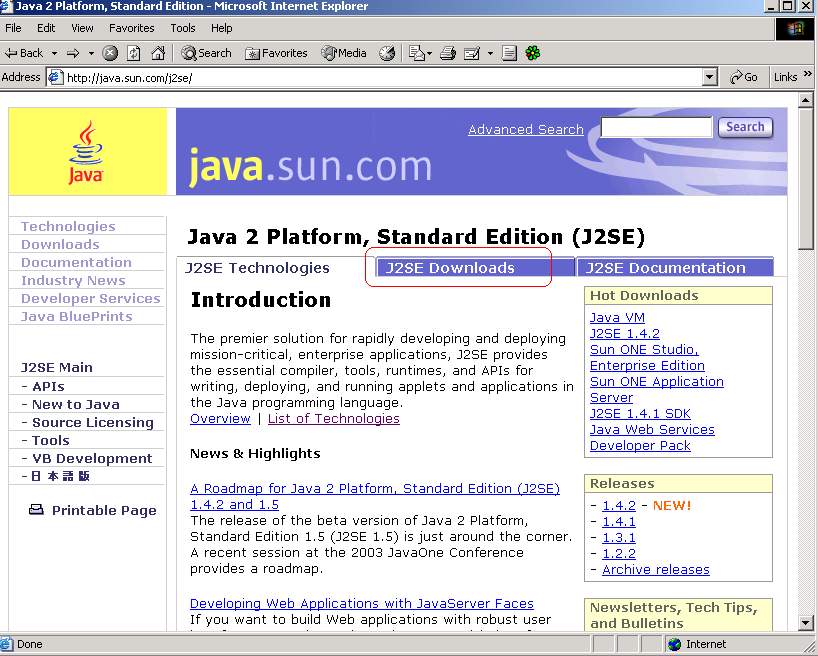
Task: Open the View menu
Action: click(x=82, y=28)
